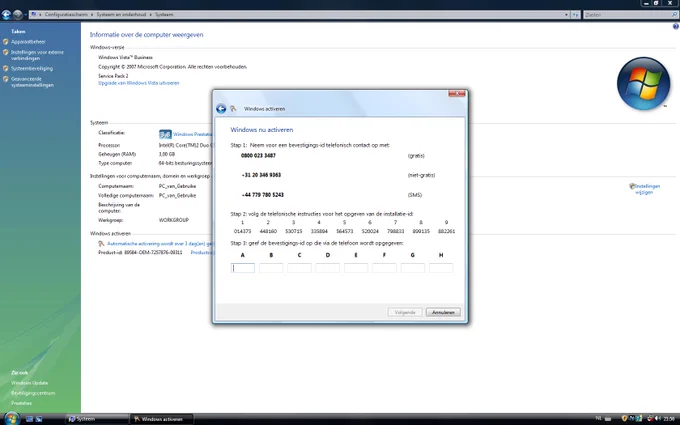This screenshot has width=680, height=425.
Task: Click phone number +31 20 346 9363
Action: [261, 175]
